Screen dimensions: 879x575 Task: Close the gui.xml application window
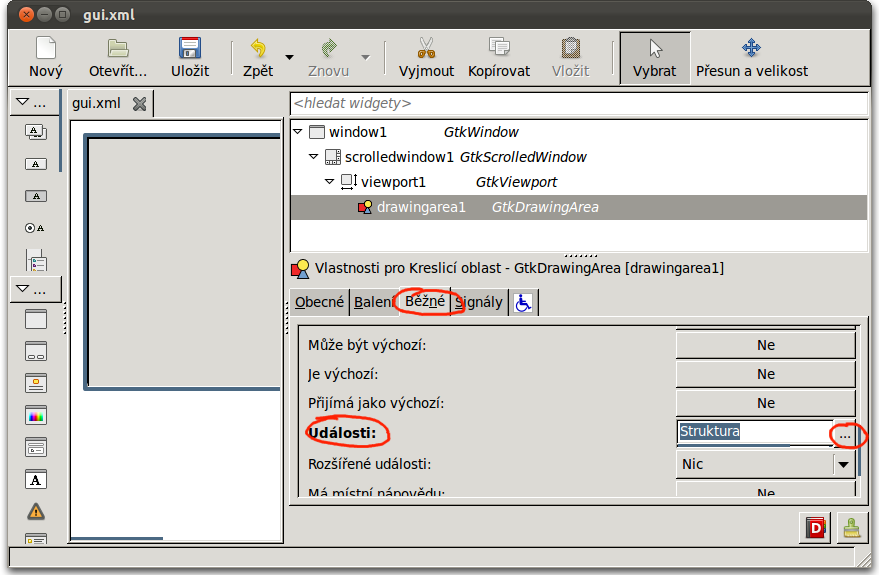(x=26, y=15)
